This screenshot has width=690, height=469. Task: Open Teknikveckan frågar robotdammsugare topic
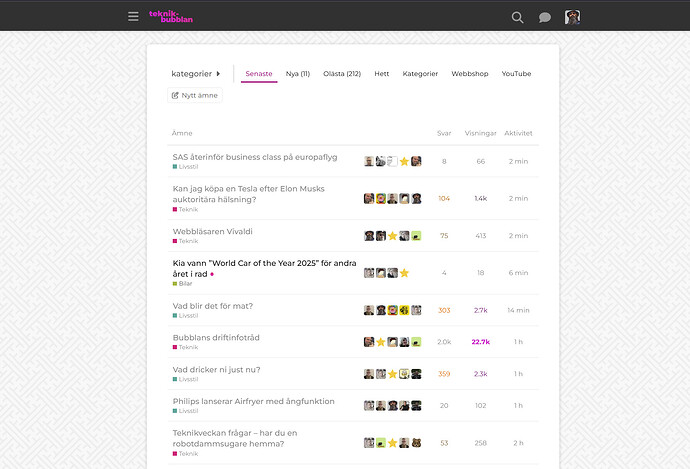(235, 438)
